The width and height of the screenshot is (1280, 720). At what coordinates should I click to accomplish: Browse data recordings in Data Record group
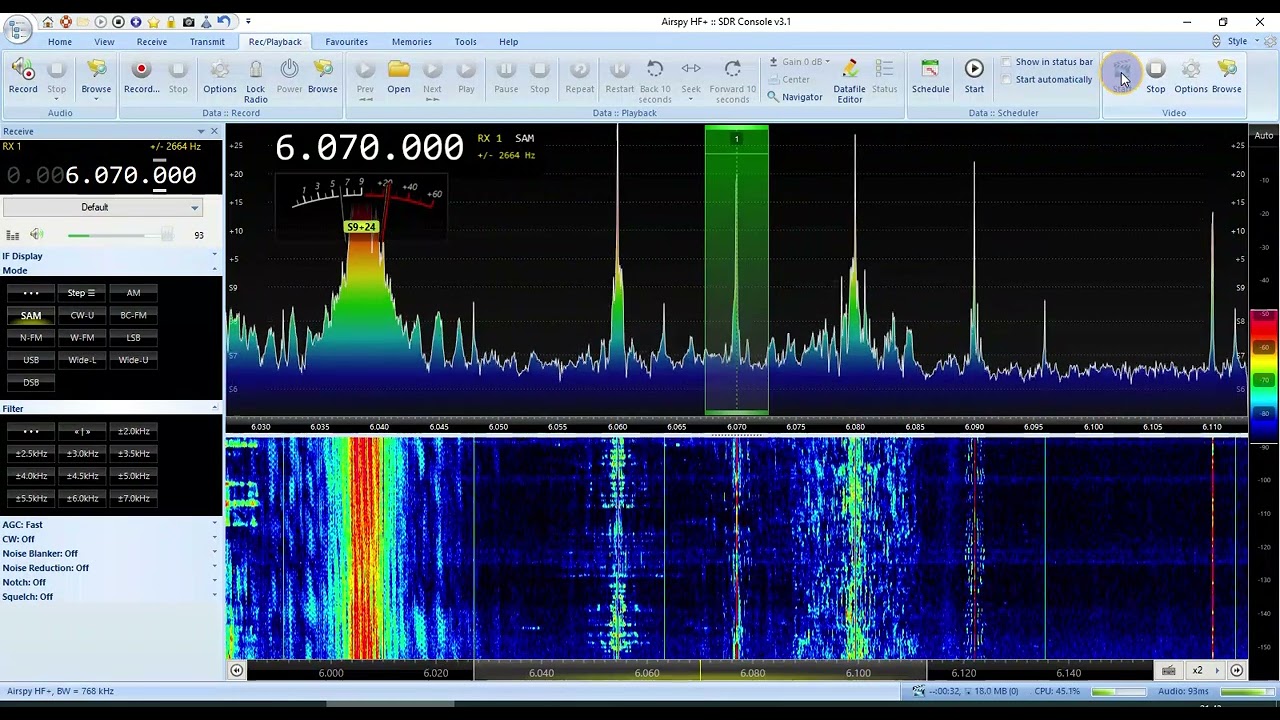pyautogui.click(x=322, y=76)
